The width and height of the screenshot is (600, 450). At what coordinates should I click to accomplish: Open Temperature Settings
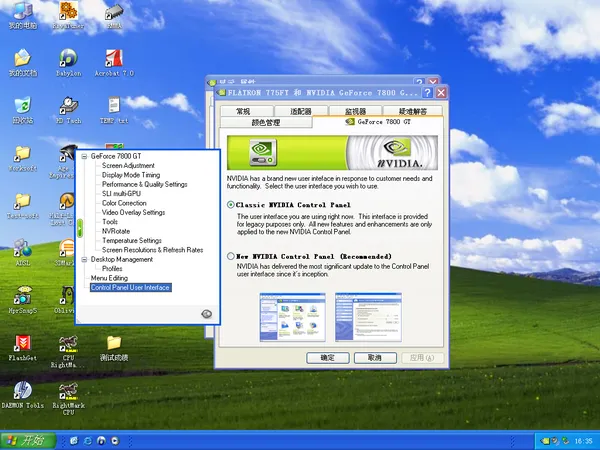[132, 241]
